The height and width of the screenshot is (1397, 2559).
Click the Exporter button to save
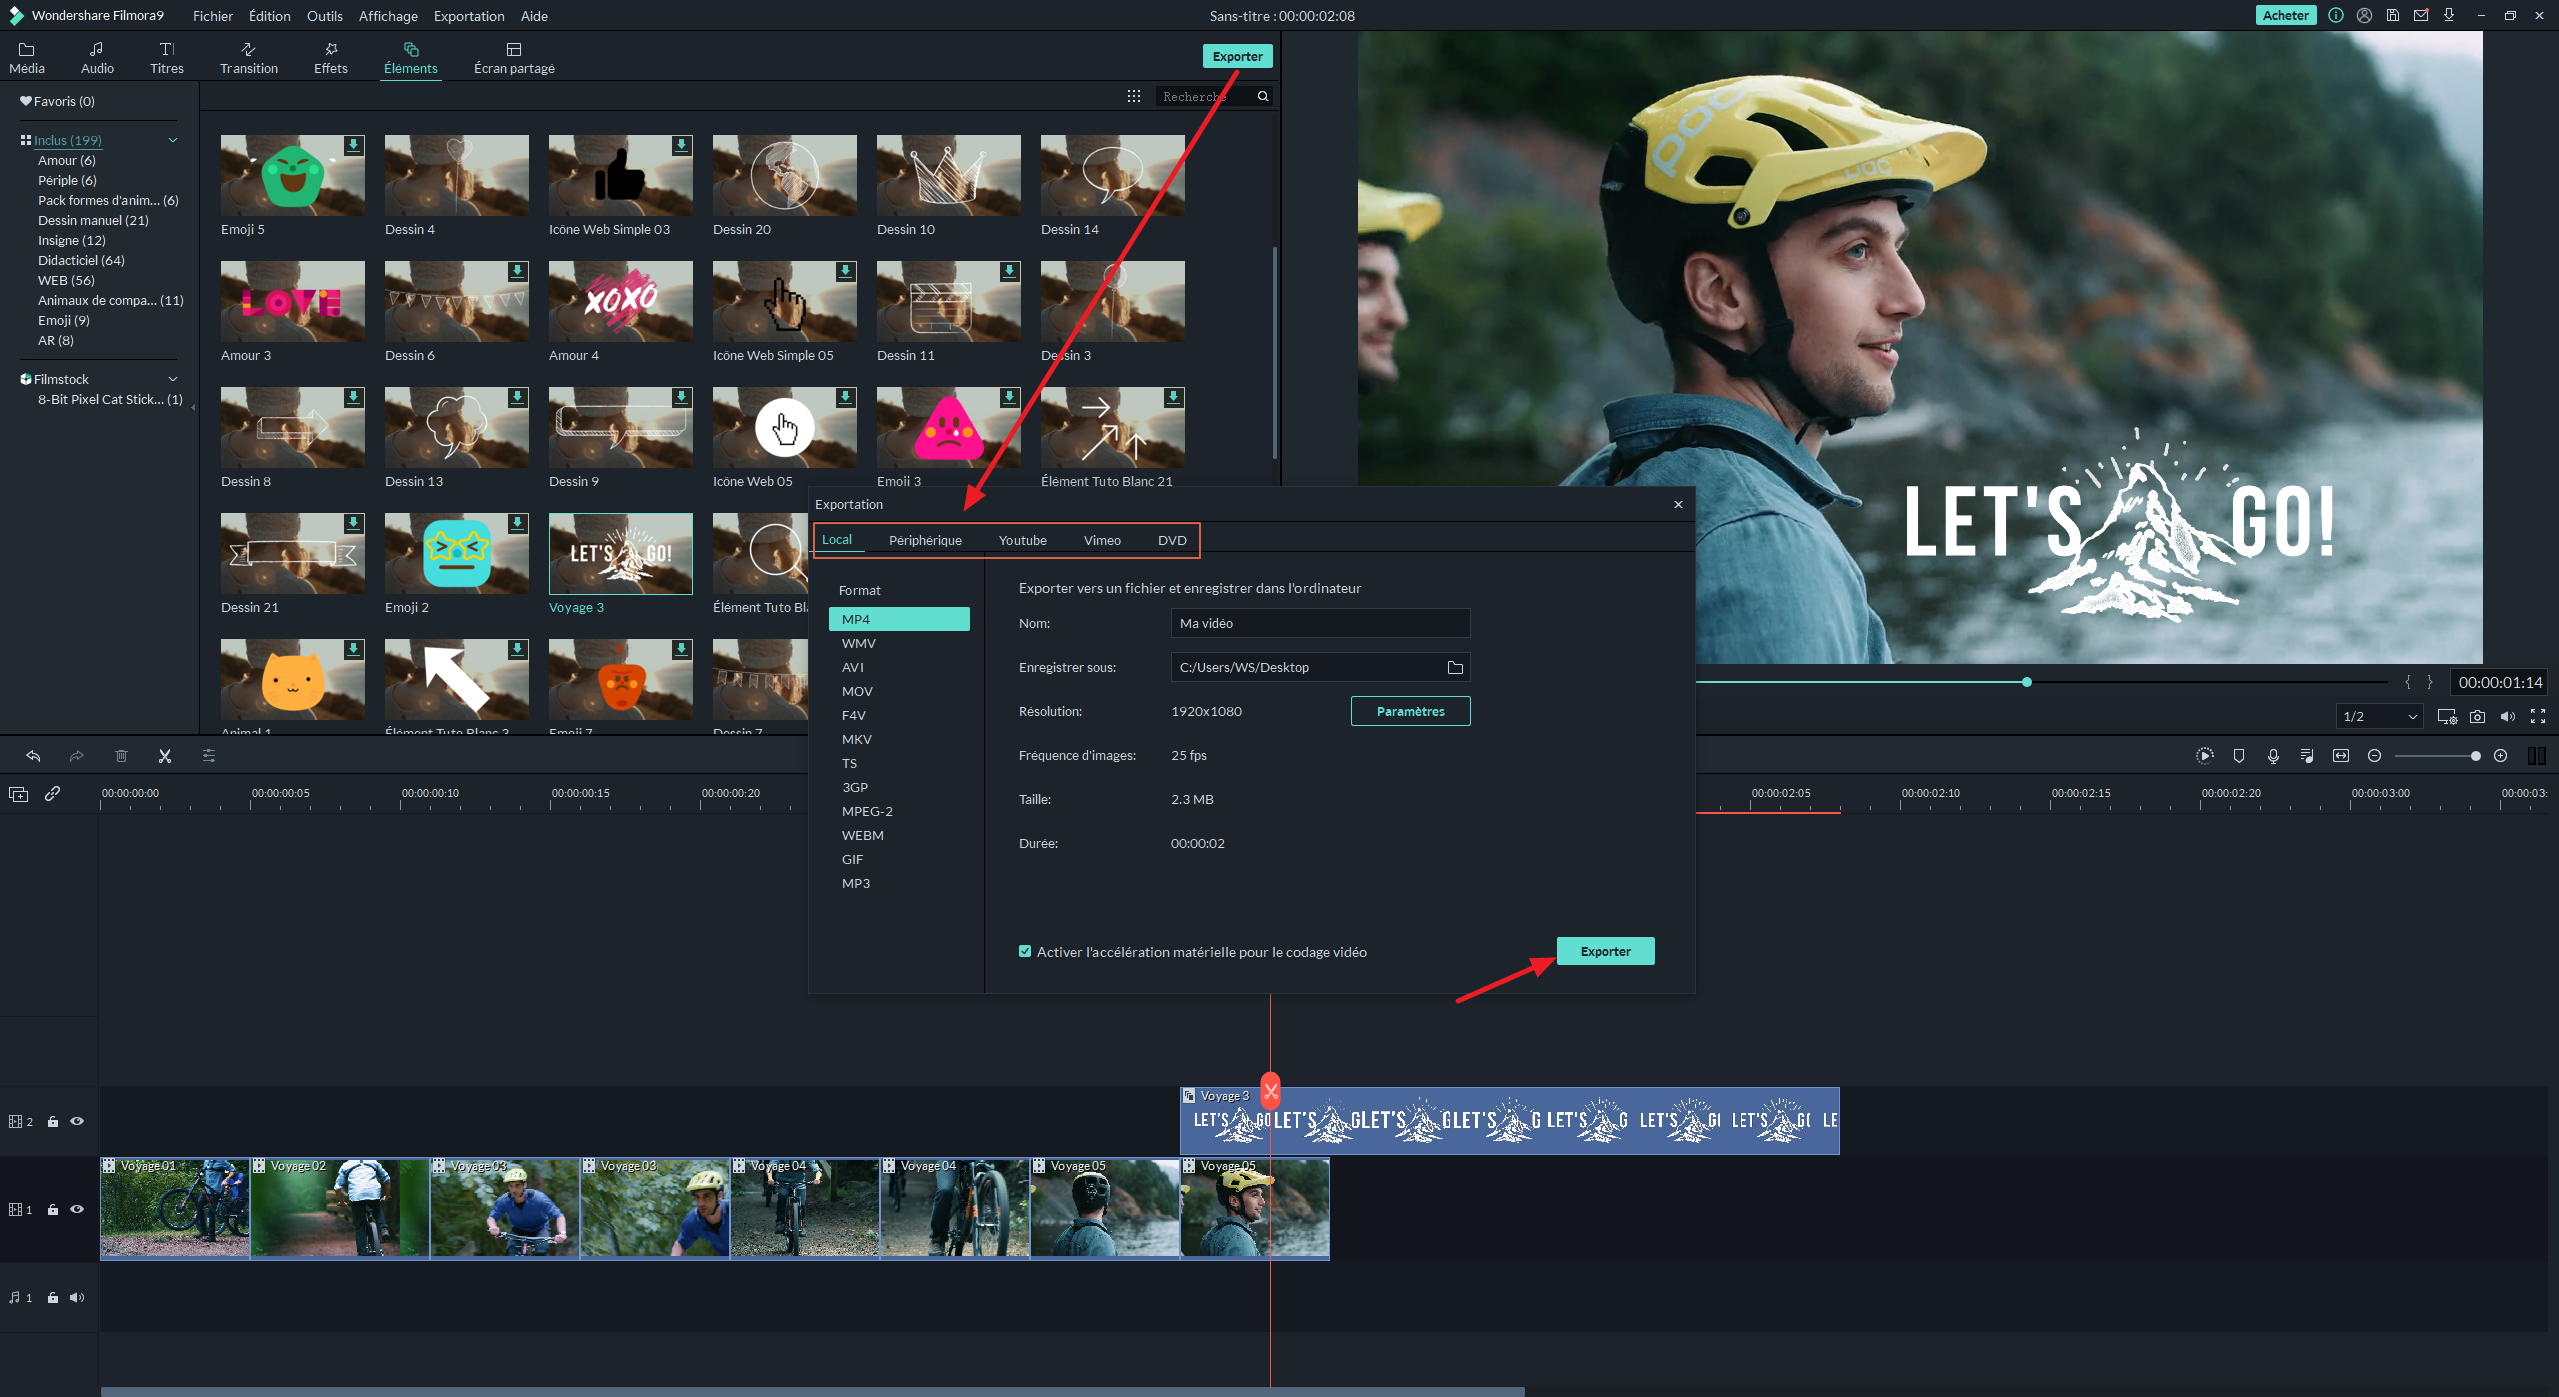tap(1605, 951)
